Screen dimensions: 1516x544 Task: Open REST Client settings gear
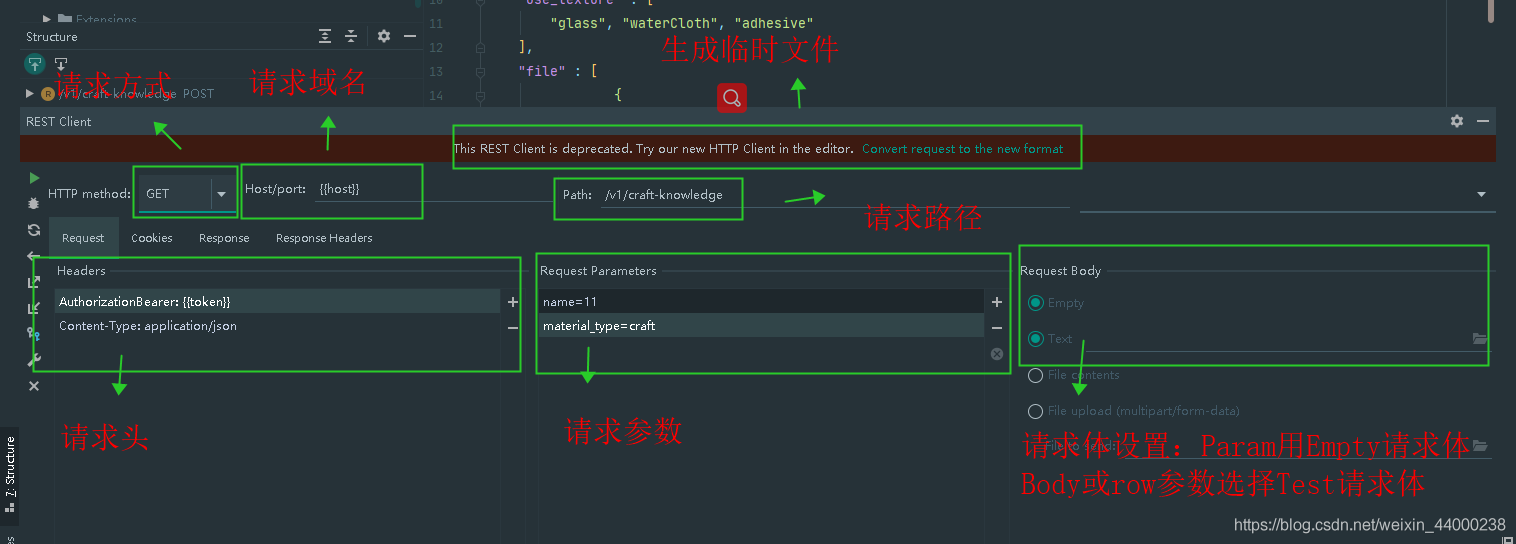pyautogui.click(x=1457, y=121)
